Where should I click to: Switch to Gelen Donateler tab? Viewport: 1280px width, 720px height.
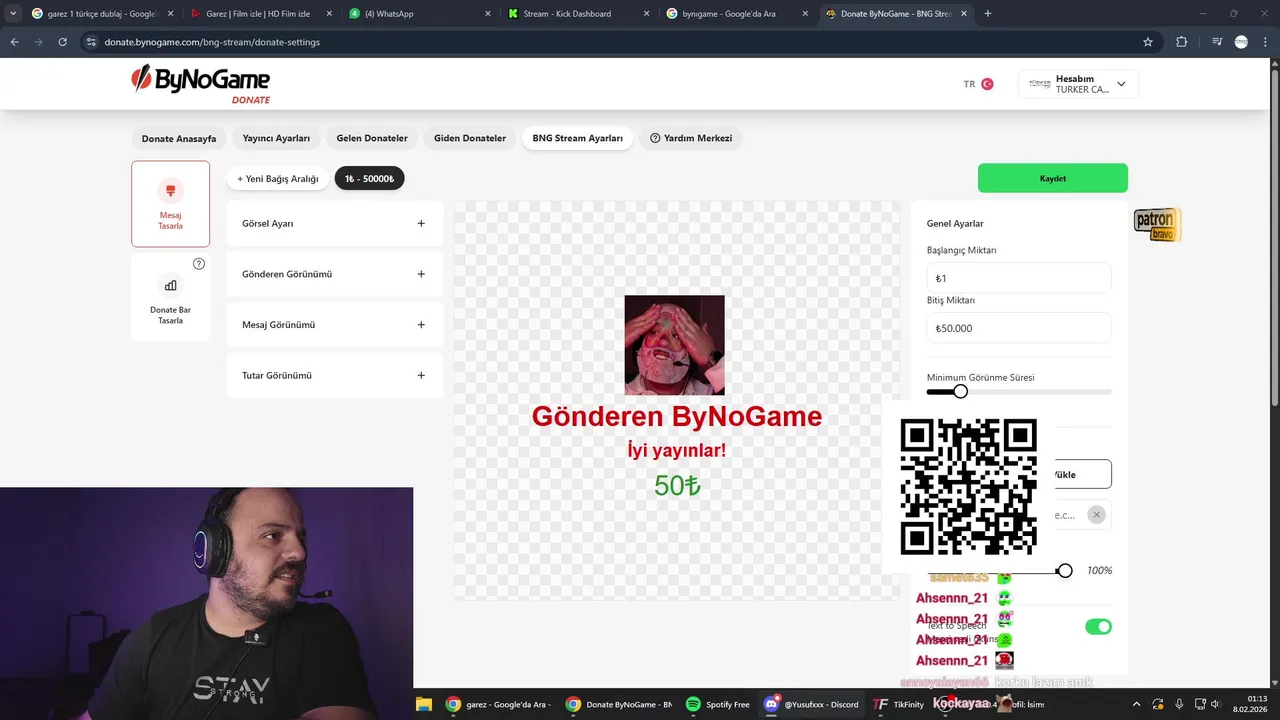click(372, 138)
